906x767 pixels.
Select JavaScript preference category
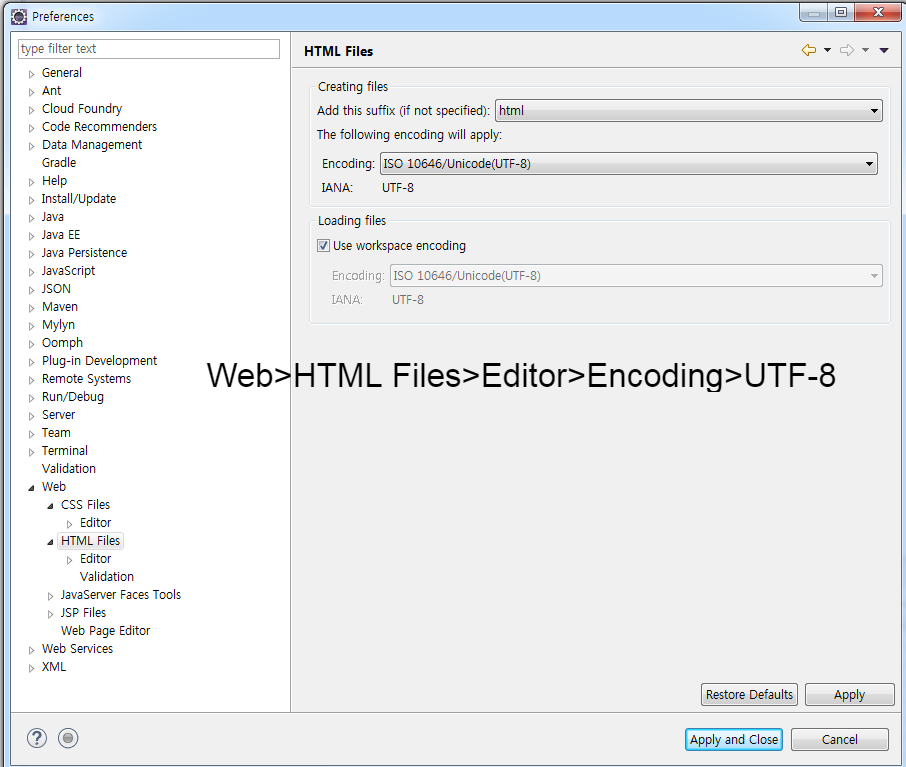click(x=68, y=271)
